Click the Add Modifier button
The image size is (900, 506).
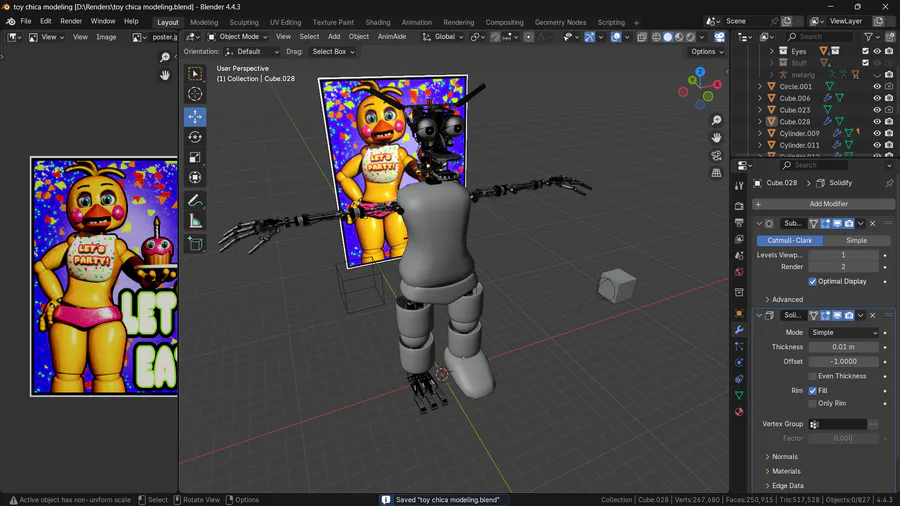tap(823, 204)
